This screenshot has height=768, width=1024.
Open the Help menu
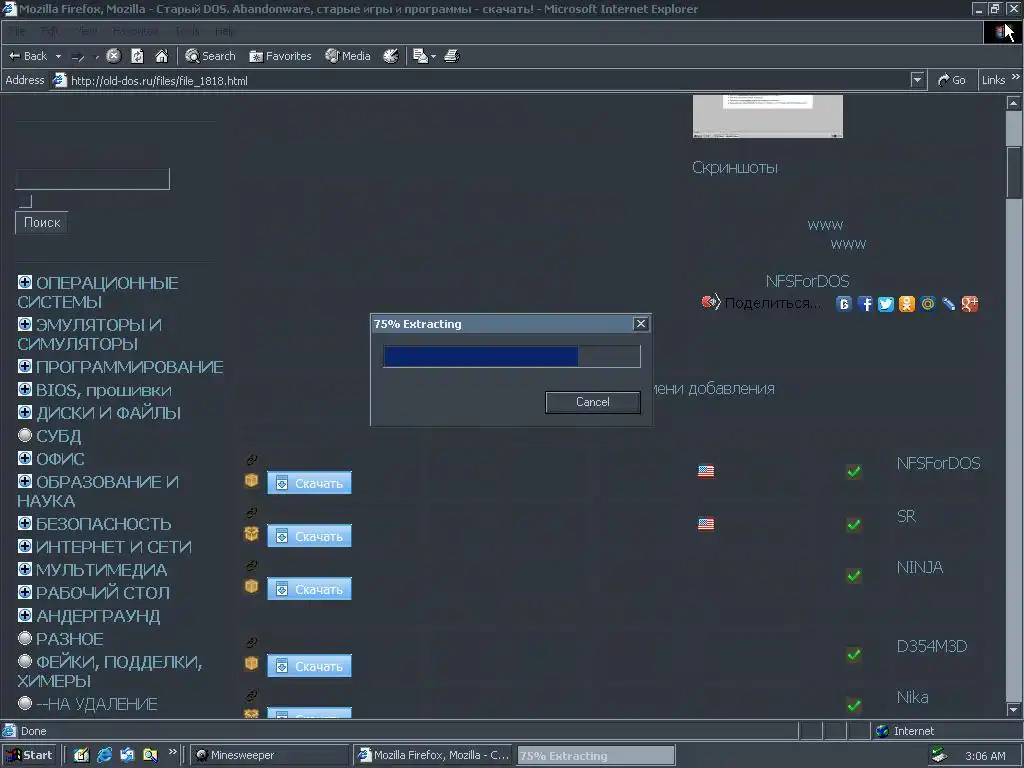point(224,31)
